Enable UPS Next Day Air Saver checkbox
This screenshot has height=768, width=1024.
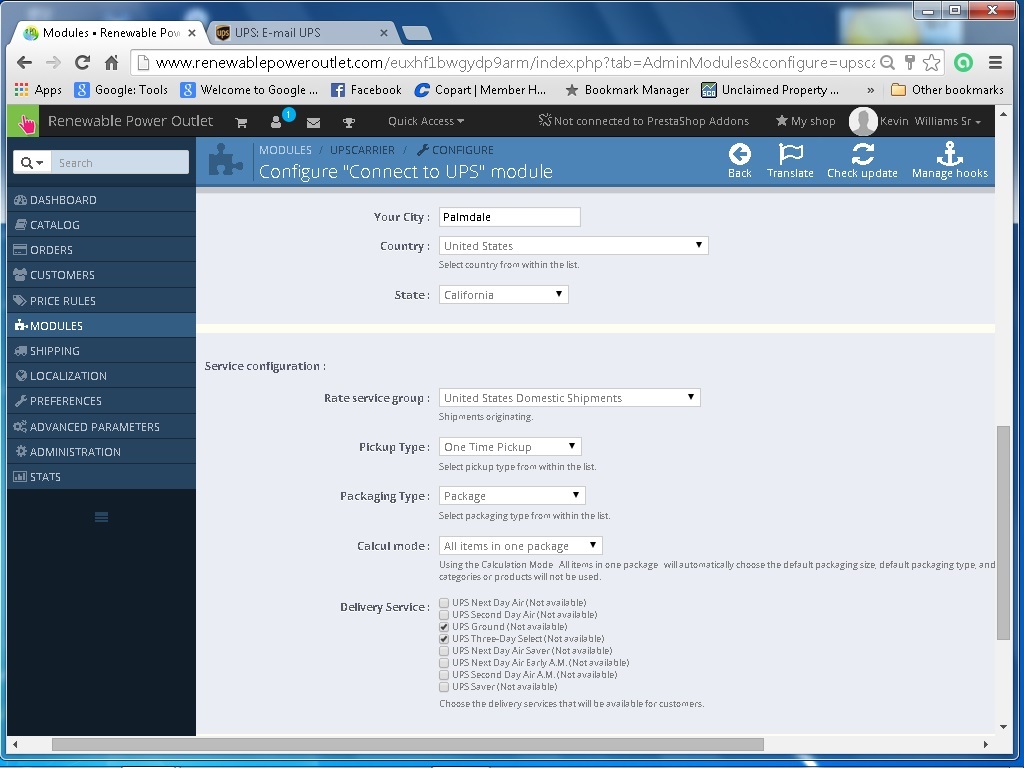click(x=444, y=650)
